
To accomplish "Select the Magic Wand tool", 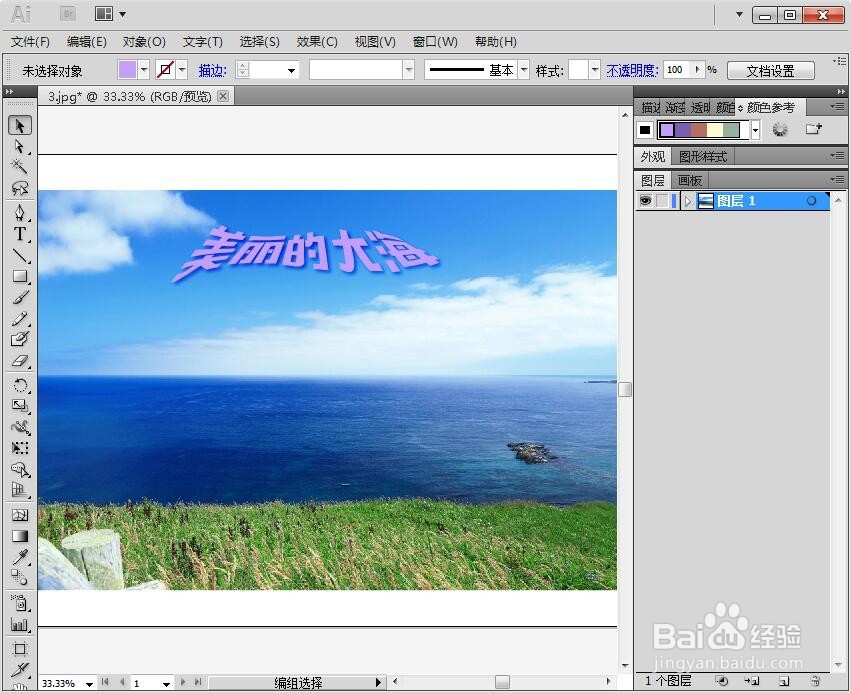I will click(20, 167).
